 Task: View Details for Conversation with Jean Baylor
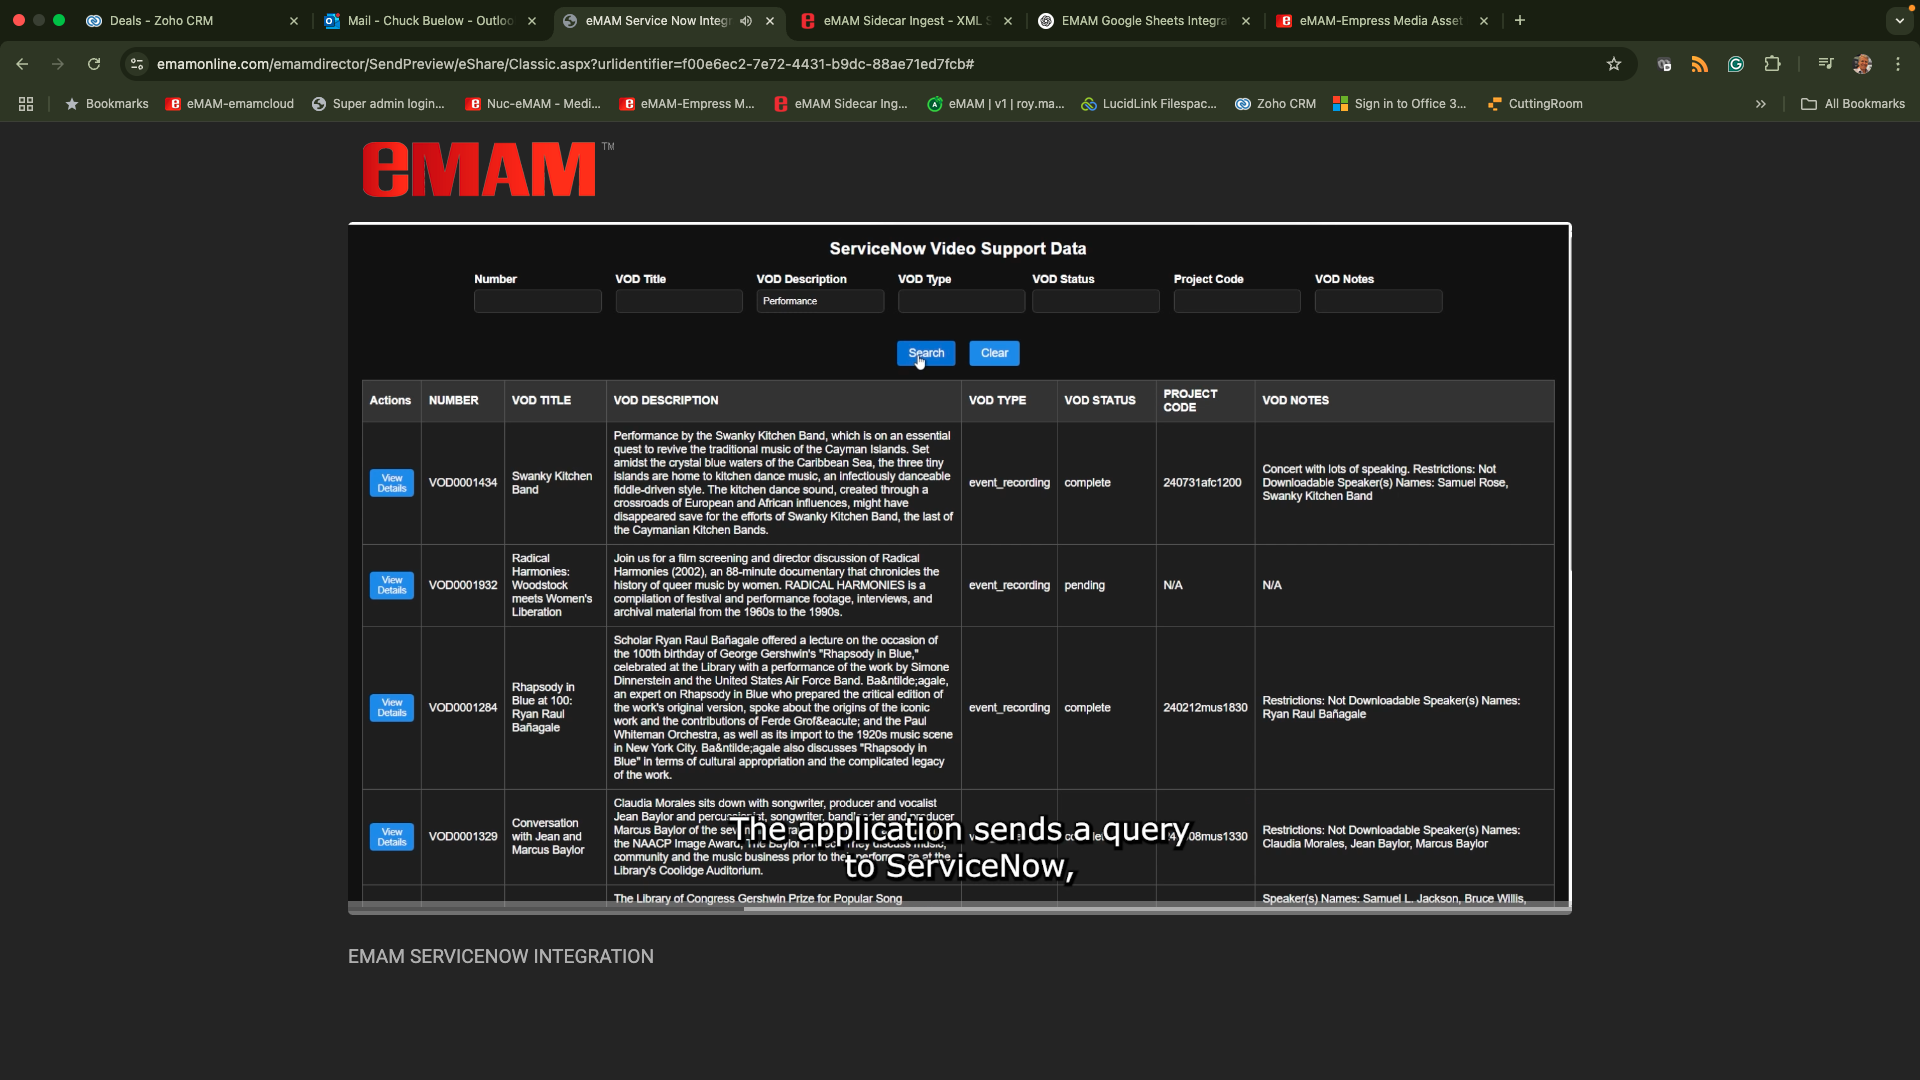392,837
